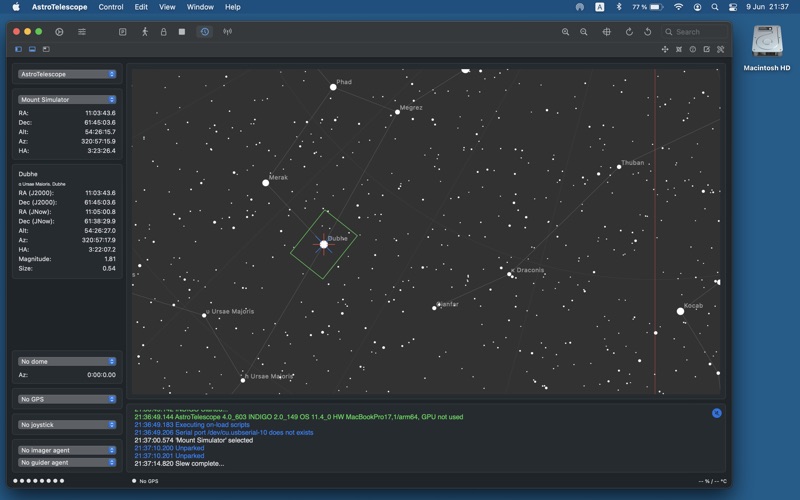Screen dimensions: 800x500
Task: Click the RA (JNow) value 11:05:00.8
Action: click(x=100, y=212)
